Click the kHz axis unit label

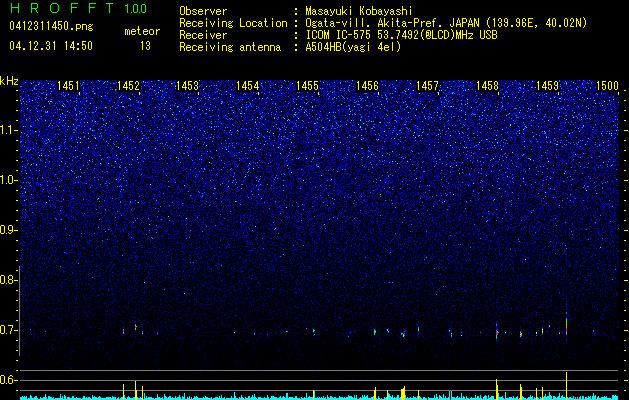tap(9, 81)
